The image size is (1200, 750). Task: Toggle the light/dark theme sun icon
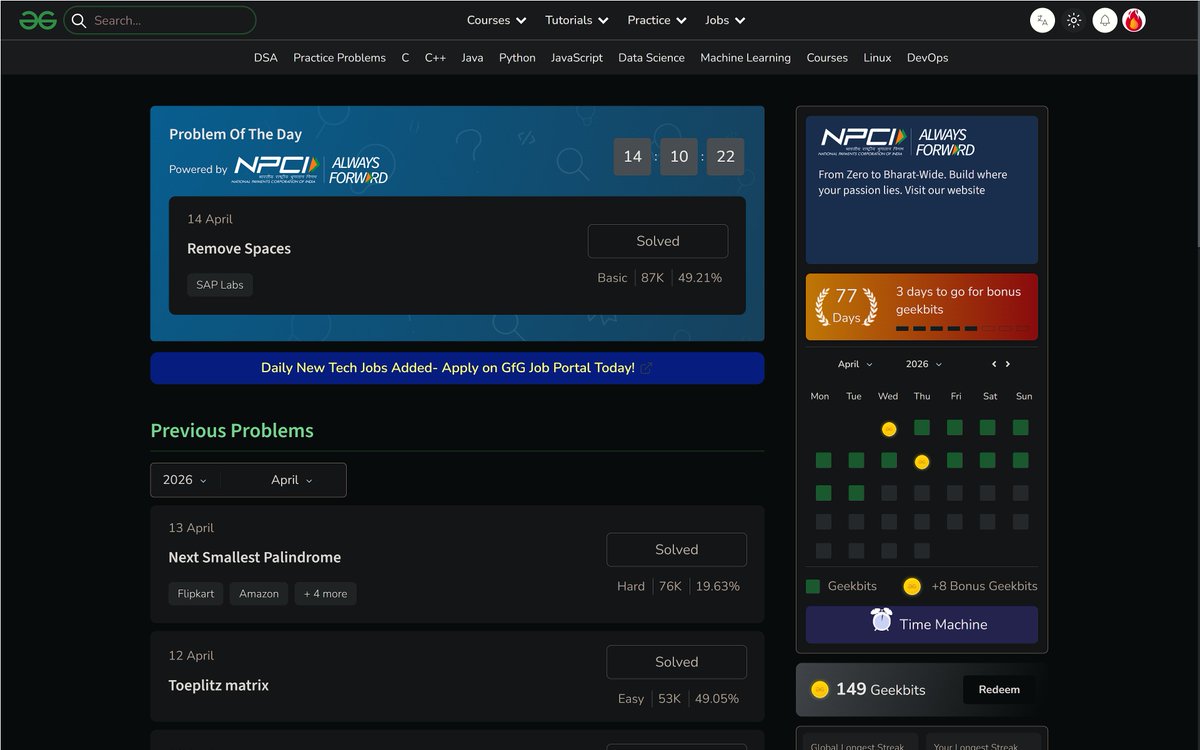(1074, 20)
